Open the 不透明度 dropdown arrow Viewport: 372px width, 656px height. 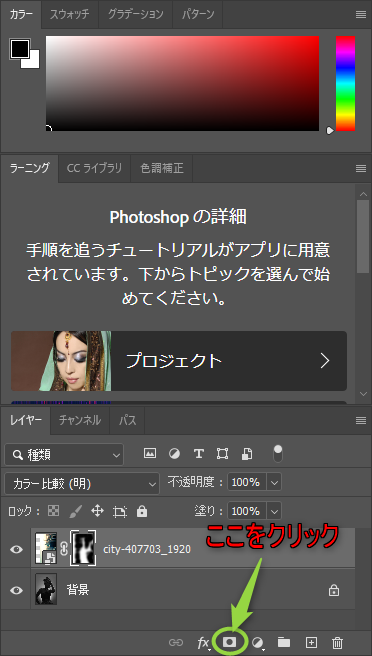tap(274, 482)
